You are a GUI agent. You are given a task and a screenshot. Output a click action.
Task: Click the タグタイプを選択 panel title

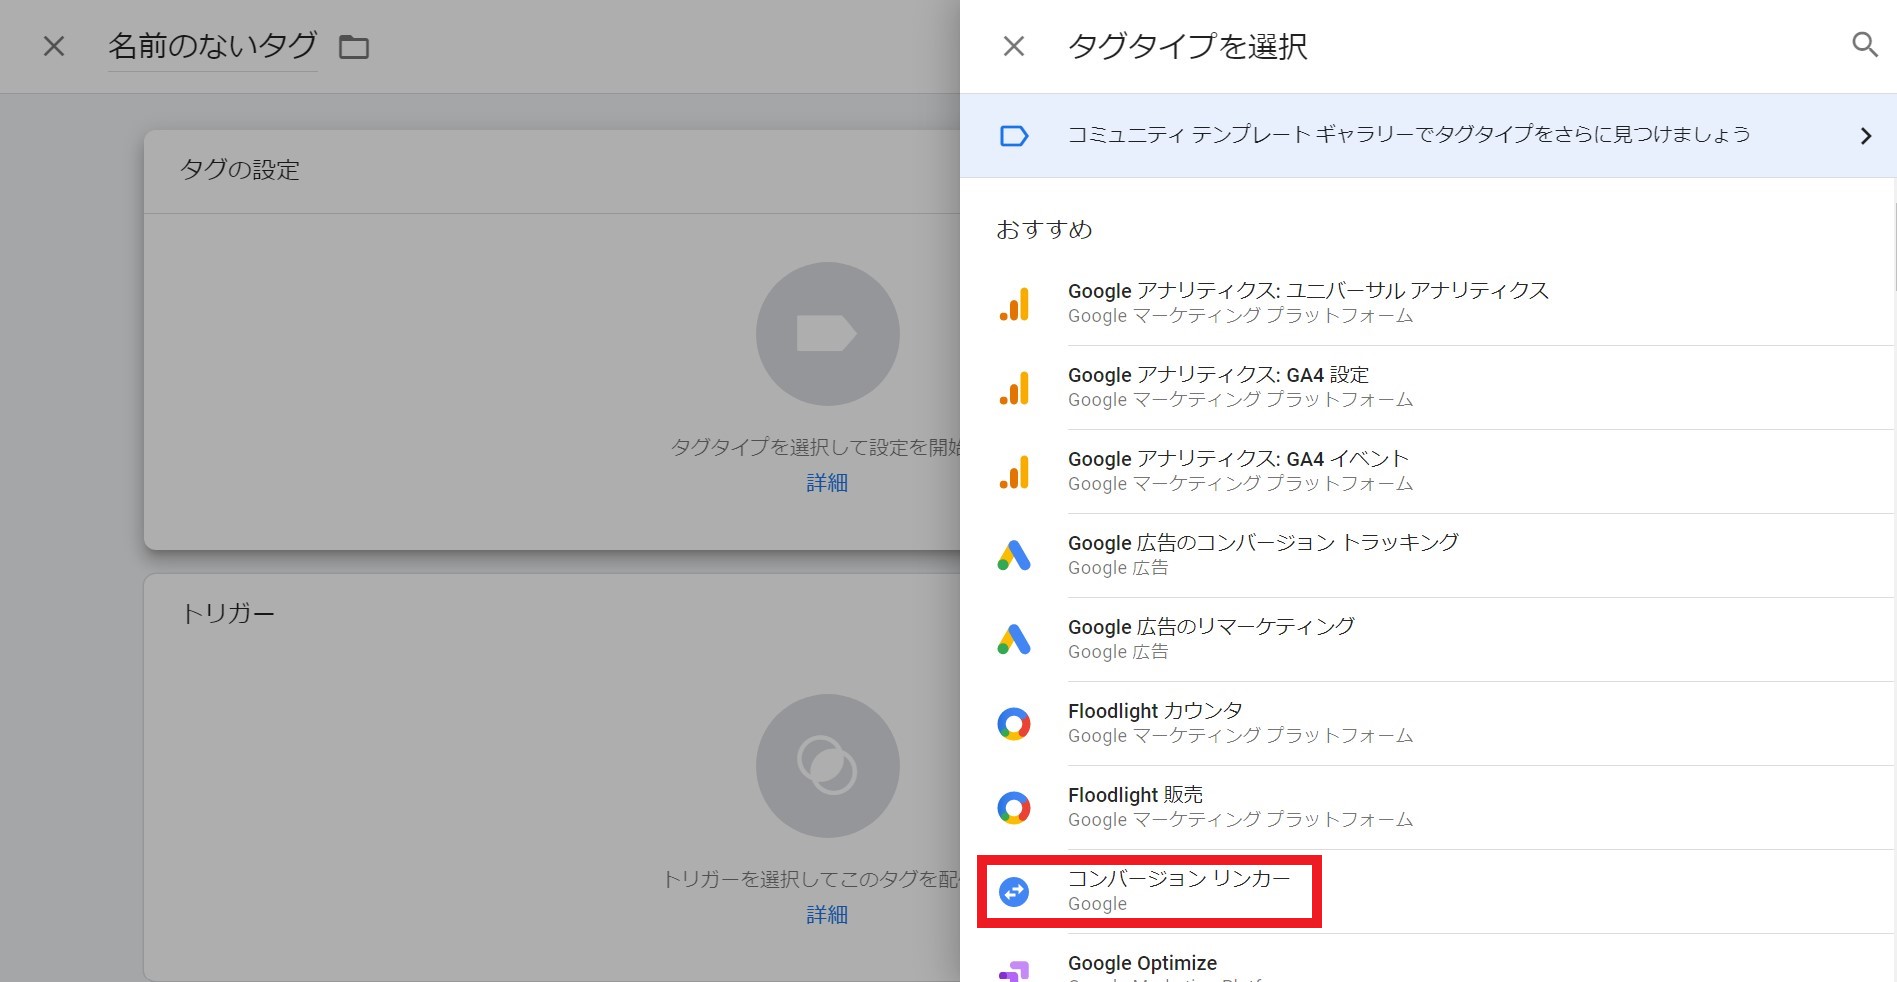pyautogui.click(x=1188, y=46)
